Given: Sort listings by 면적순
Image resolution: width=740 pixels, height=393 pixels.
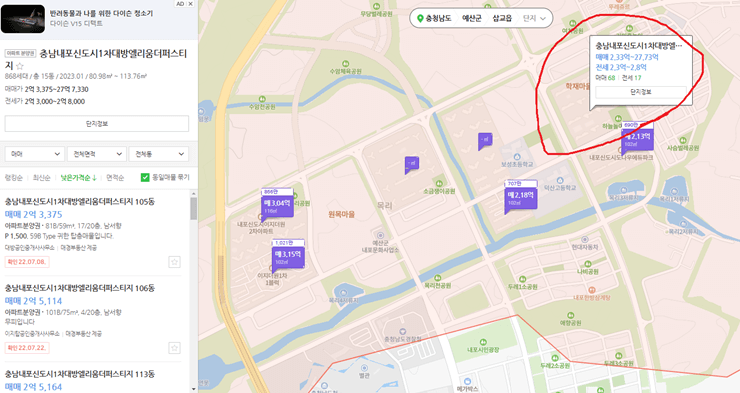Looking at the screenshot, I should click(x=115, y=177).
